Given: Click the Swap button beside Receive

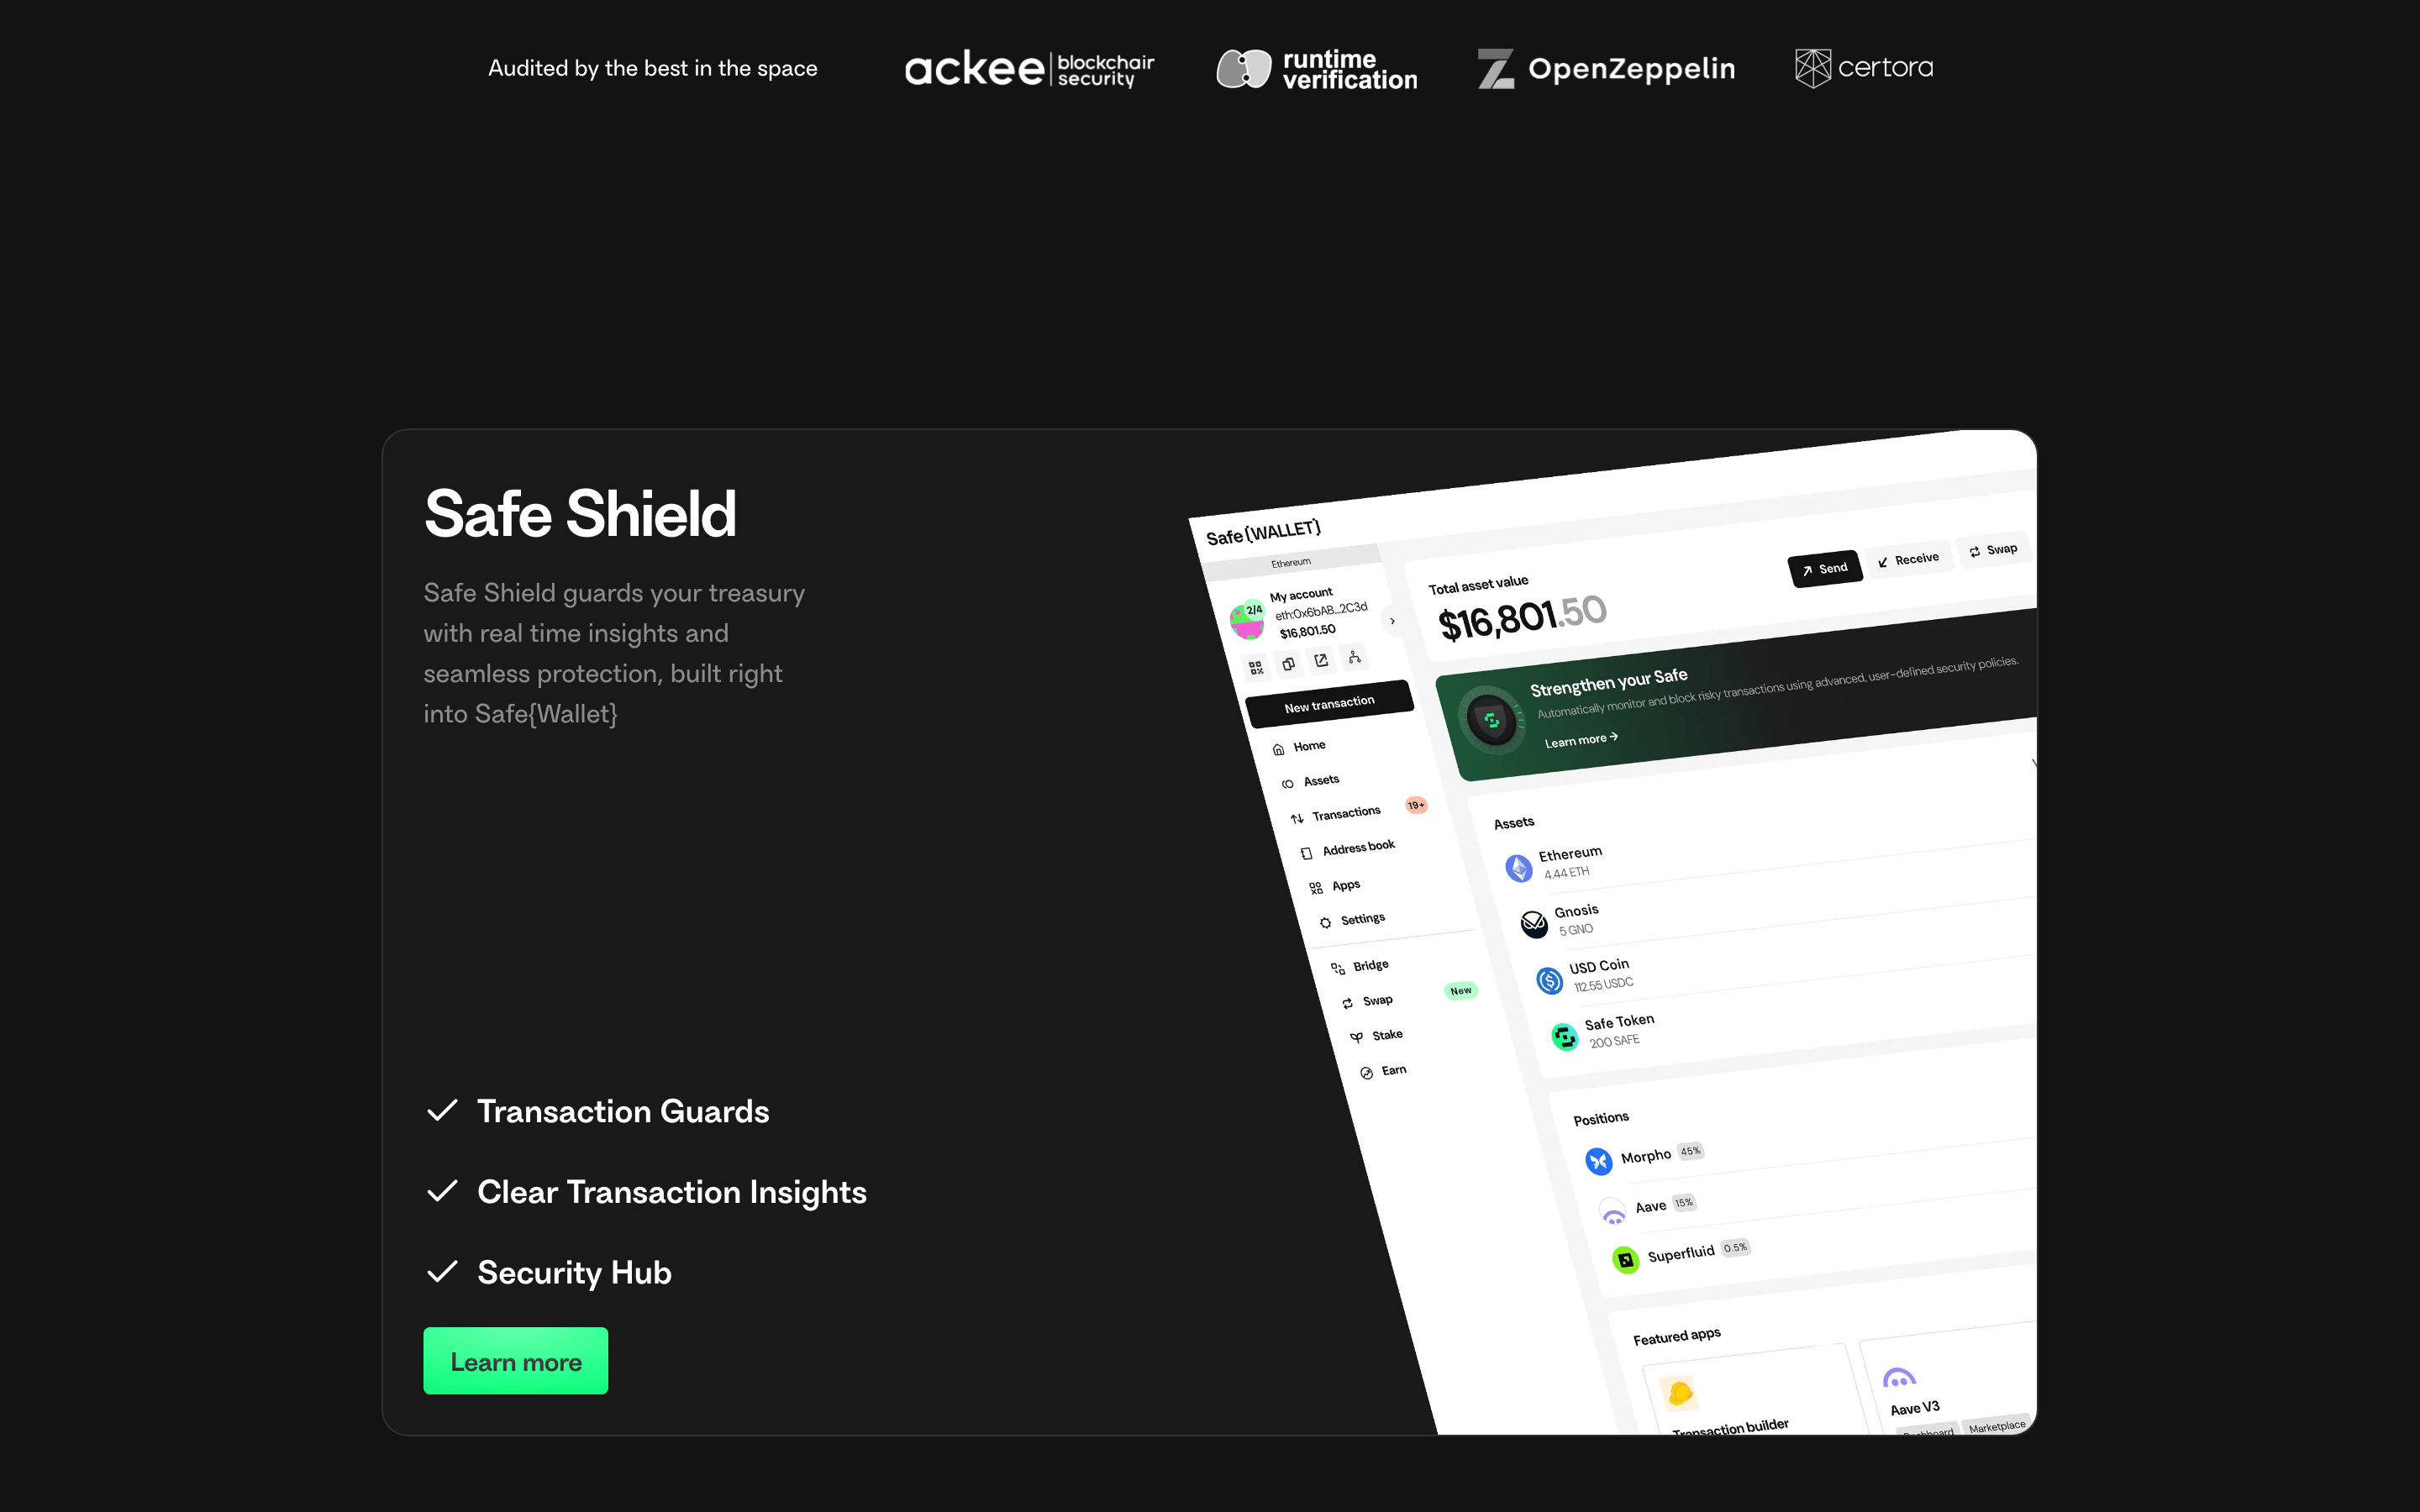Looking at the screenshot, I should click(1993, 550).
